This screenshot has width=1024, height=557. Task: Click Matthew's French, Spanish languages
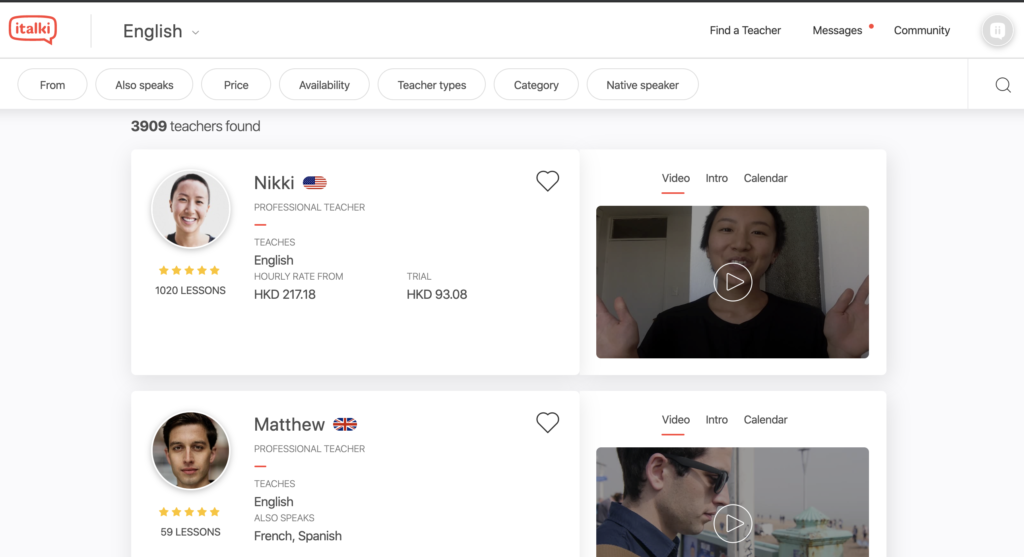click(298, 536)
